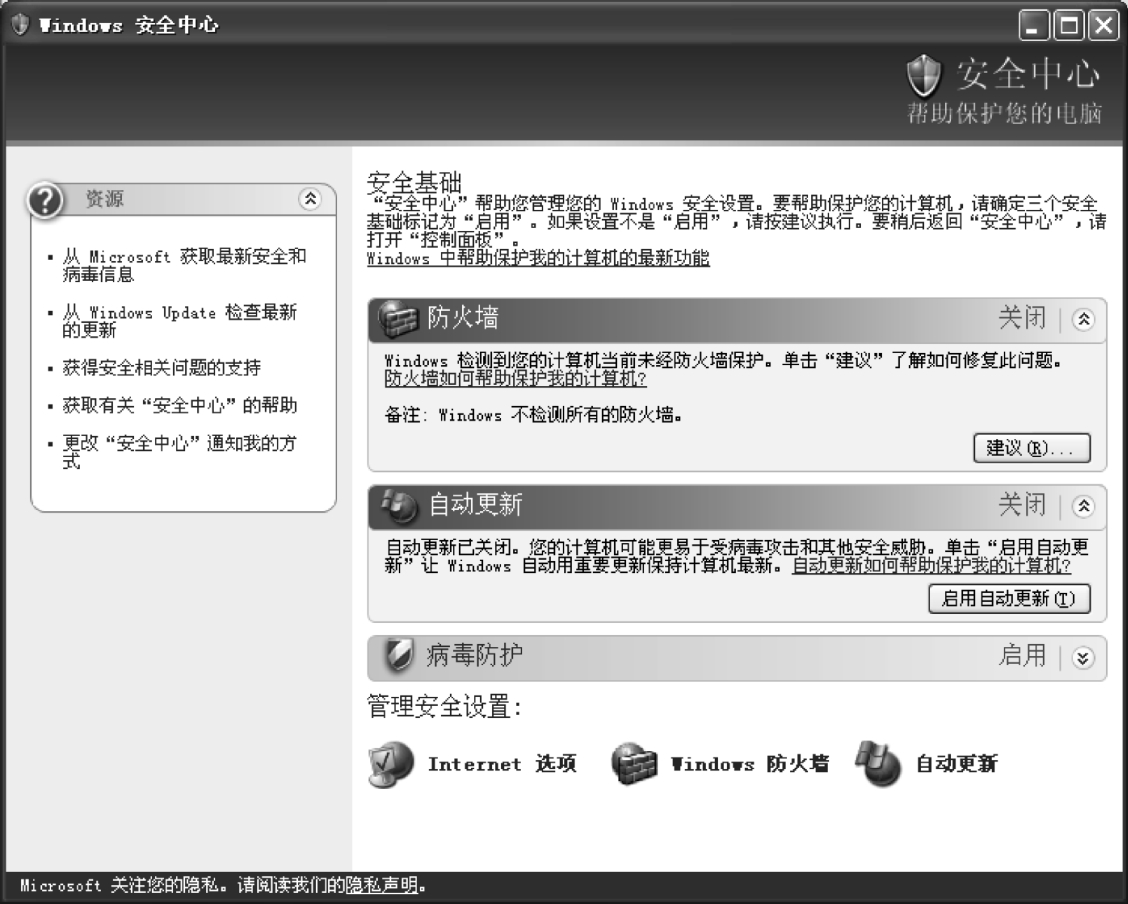The image size is (1128, 904).
Task: Click the 防火墙 status text 关闭
Action: (1022, 318)
